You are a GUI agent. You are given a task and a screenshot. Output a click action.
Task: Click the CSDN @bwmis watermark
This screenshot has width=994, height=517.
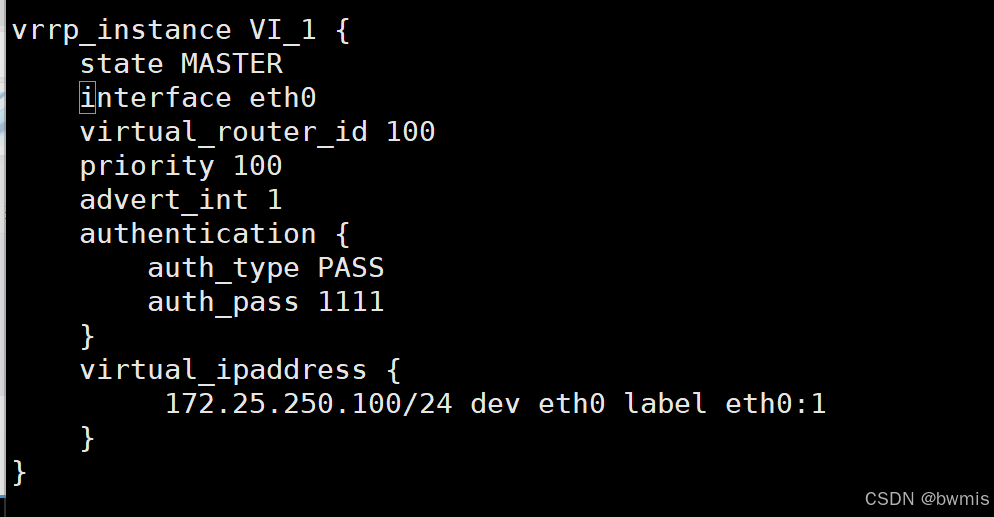927,499
